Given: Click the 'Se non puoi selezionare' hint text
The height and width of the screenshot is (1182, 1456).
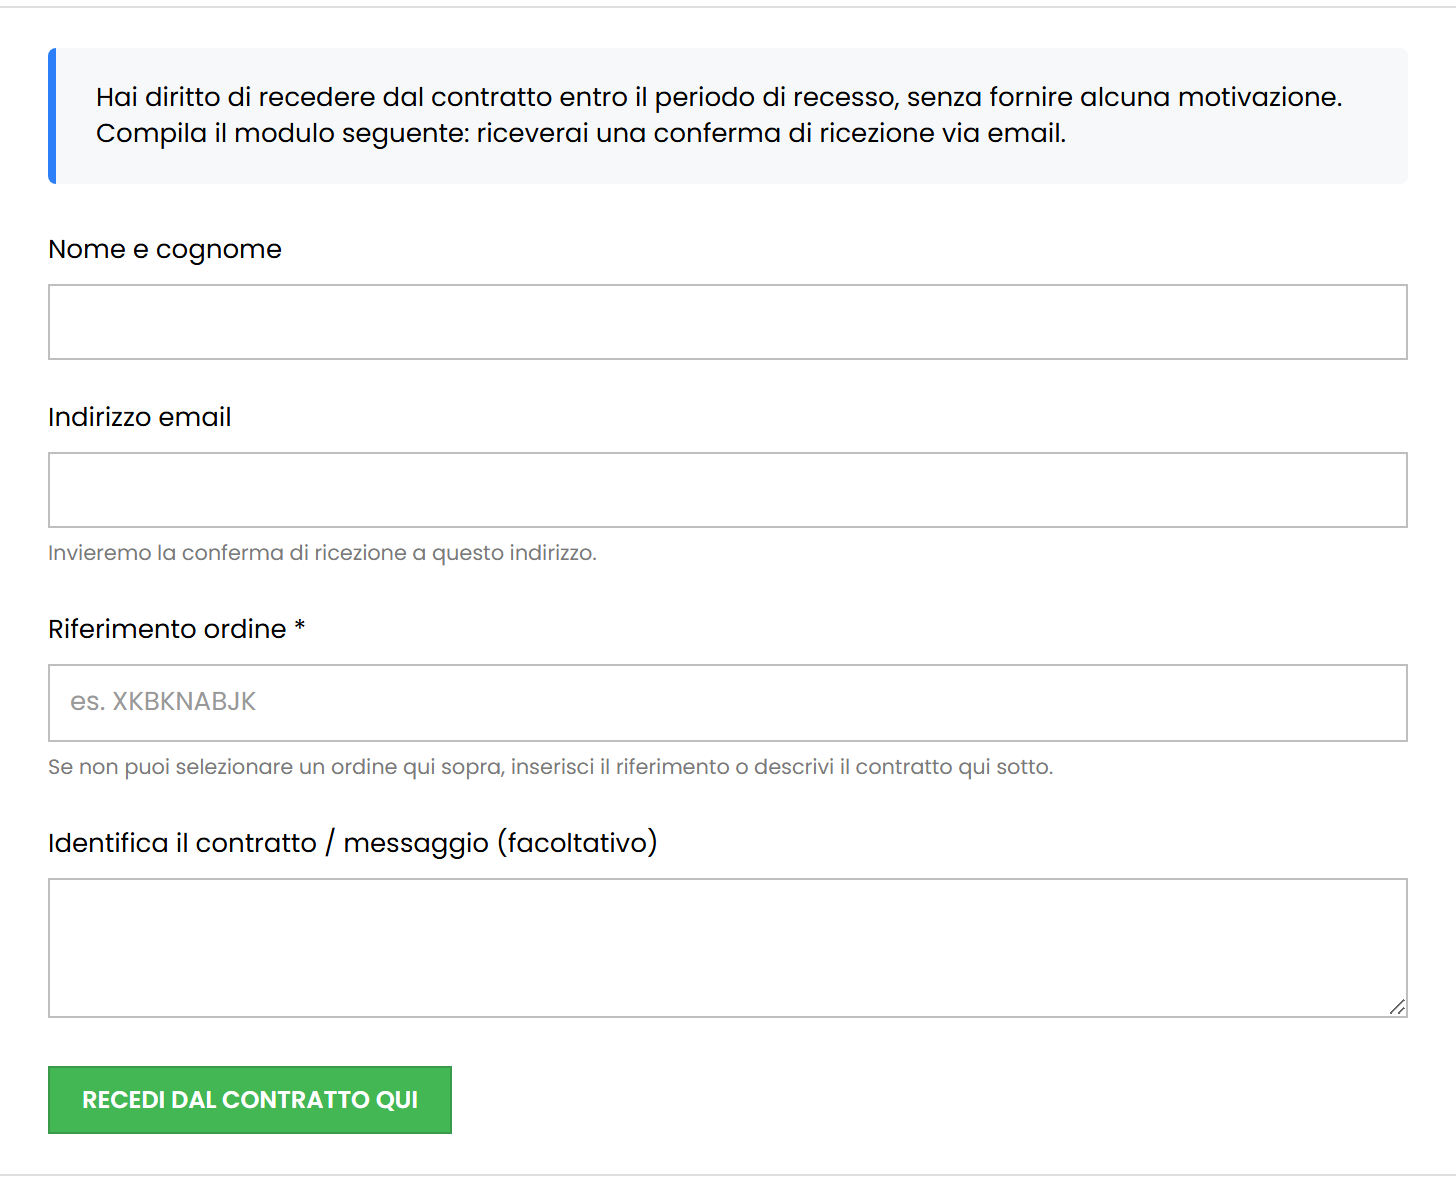Looking at the screenshot, I should click(x=550, y=767).
